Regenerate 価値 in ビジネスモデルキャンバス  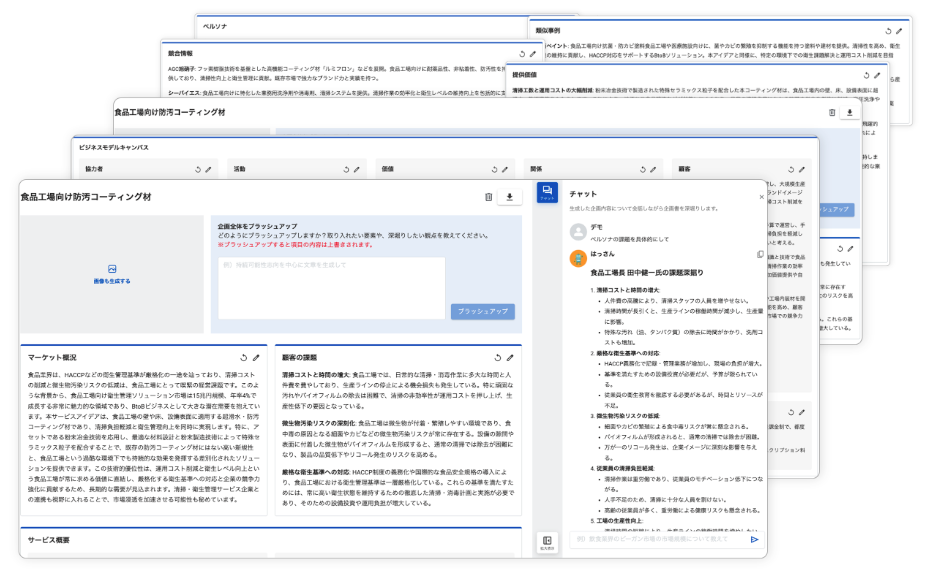tap(494, 170)
